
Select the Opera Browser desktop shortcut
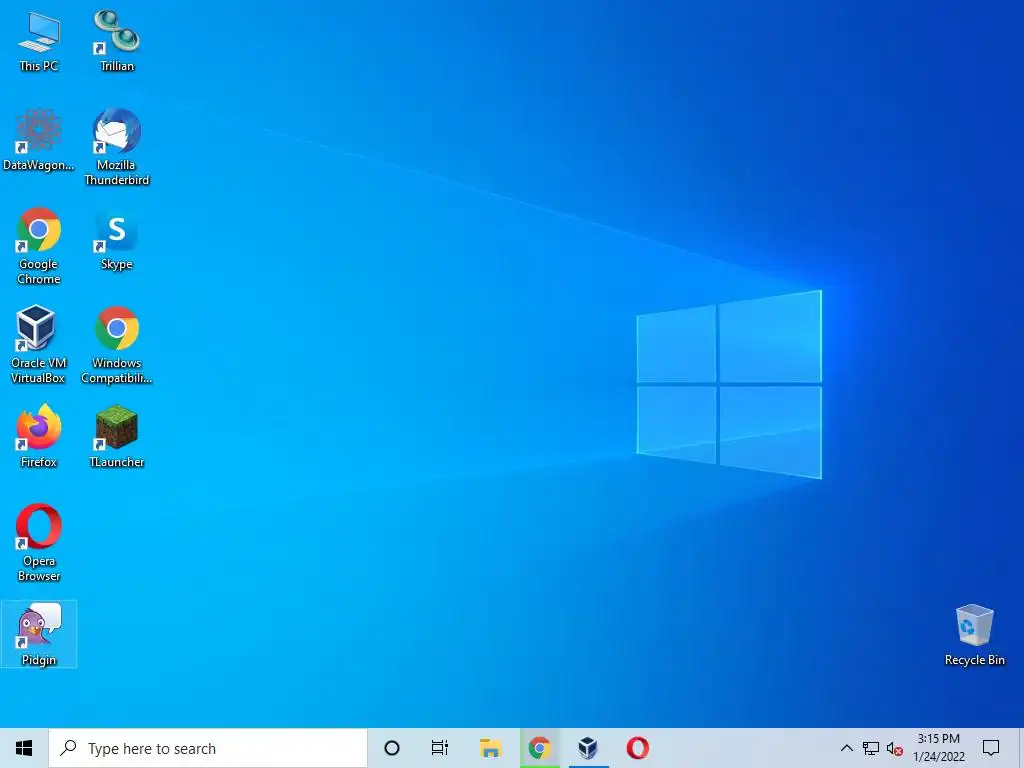[x=39, y=543]
